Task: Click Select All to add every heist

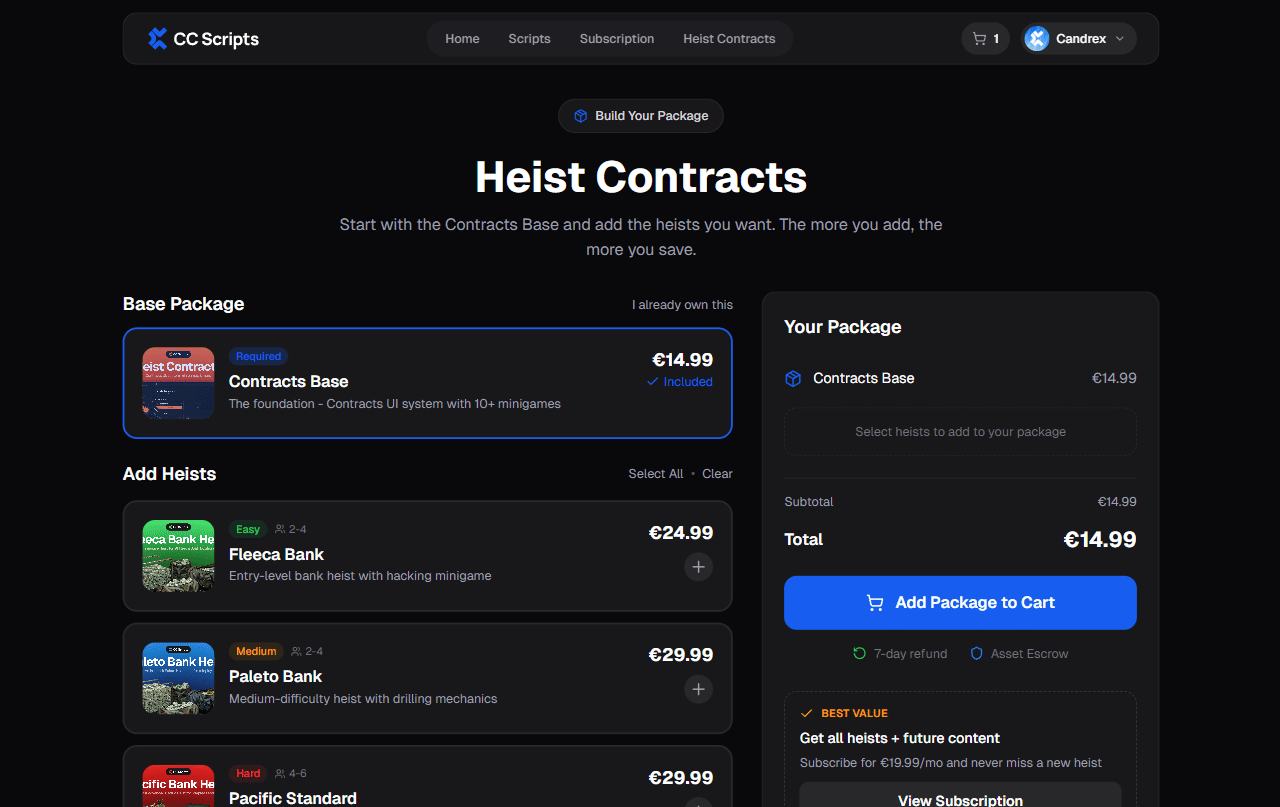Action: point(656,473)
